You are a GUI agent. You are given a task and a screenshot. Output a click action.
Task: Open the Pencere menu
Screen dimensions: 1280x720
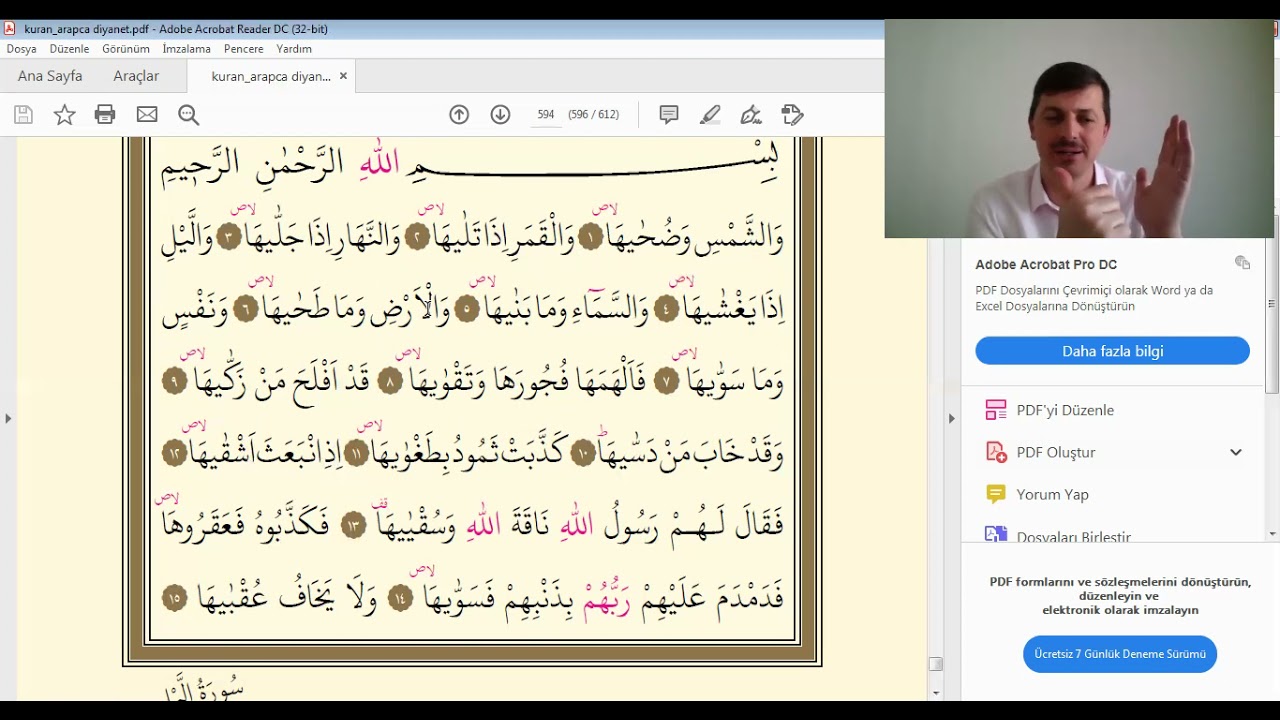(x=244, y=49)
